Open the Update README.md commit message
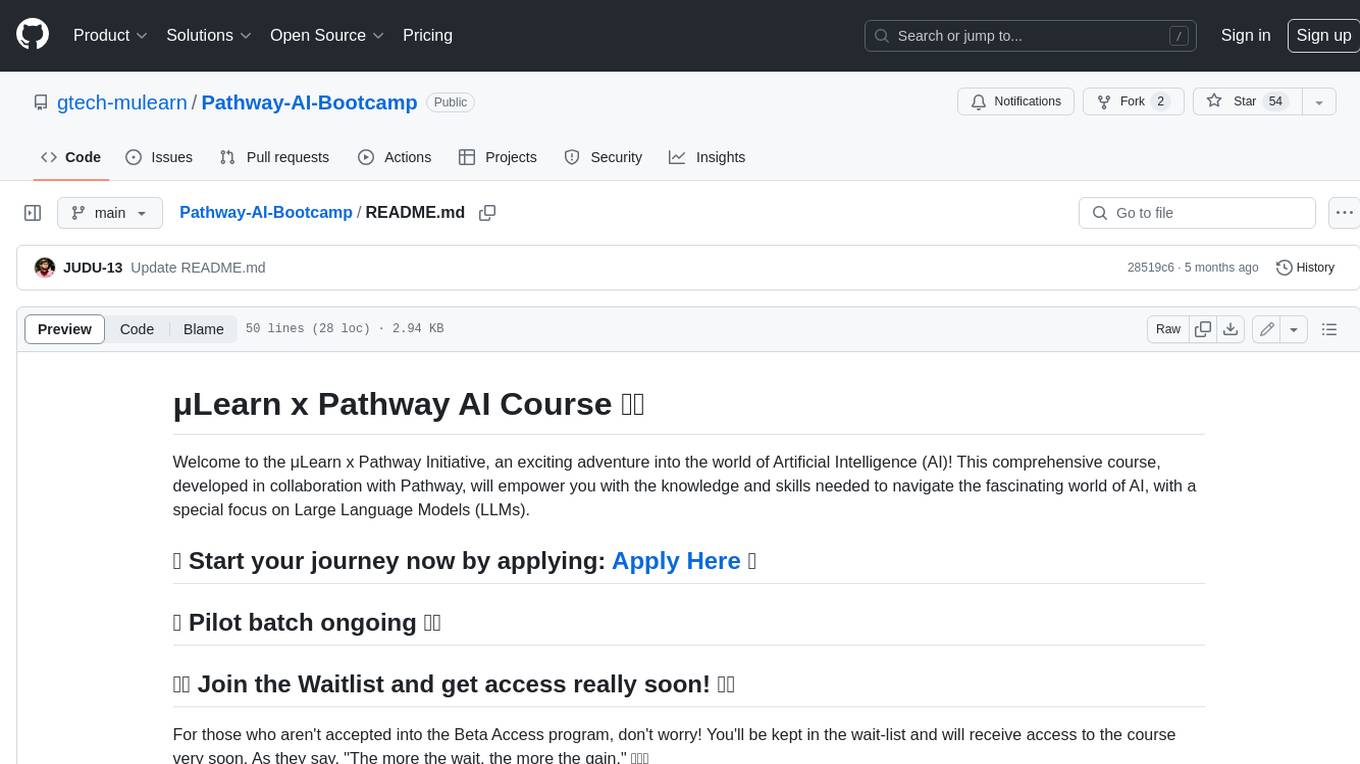Image resolution: width=1360 pixels, height=764 pixels. coord(198,267)
